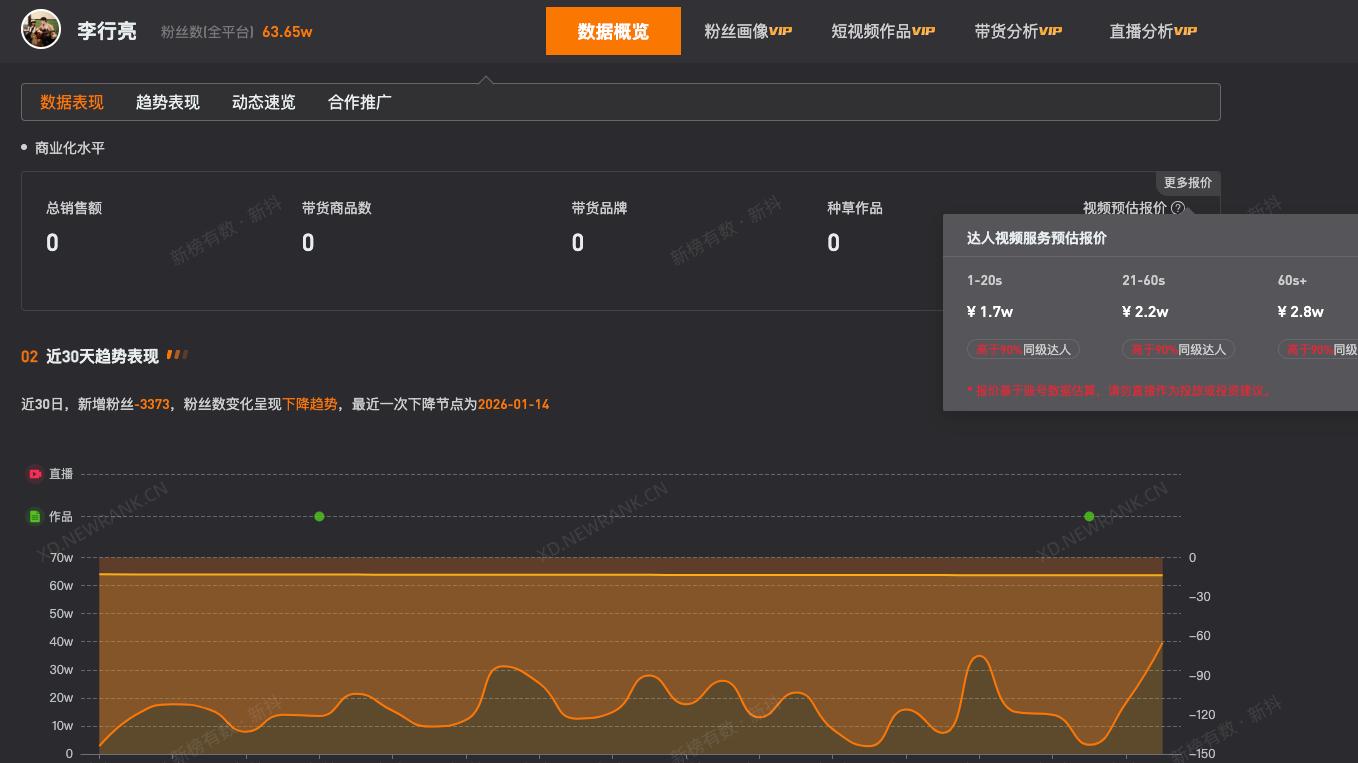Click the 下降趋势 highlighted link

310,404
